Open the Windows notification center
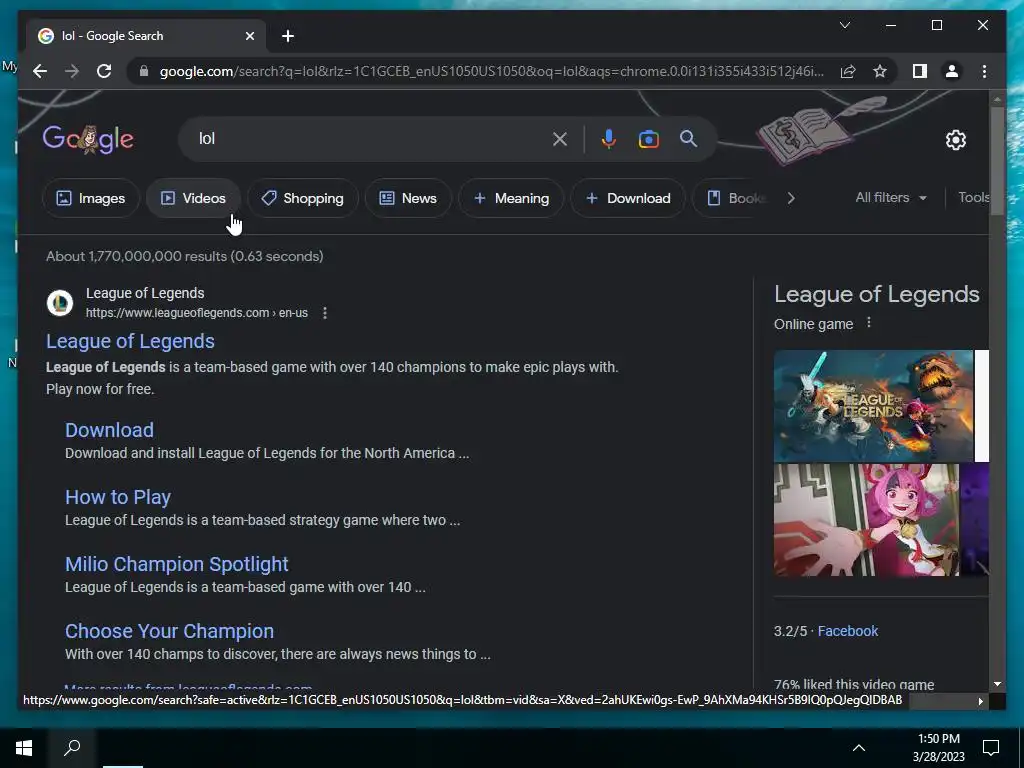The image size is (1024, 768). pos(991,748)
